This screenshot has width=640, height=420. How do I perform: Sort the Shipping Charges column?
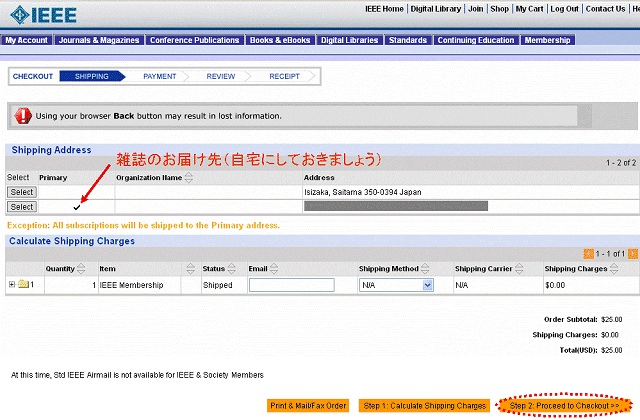point(614,269)
